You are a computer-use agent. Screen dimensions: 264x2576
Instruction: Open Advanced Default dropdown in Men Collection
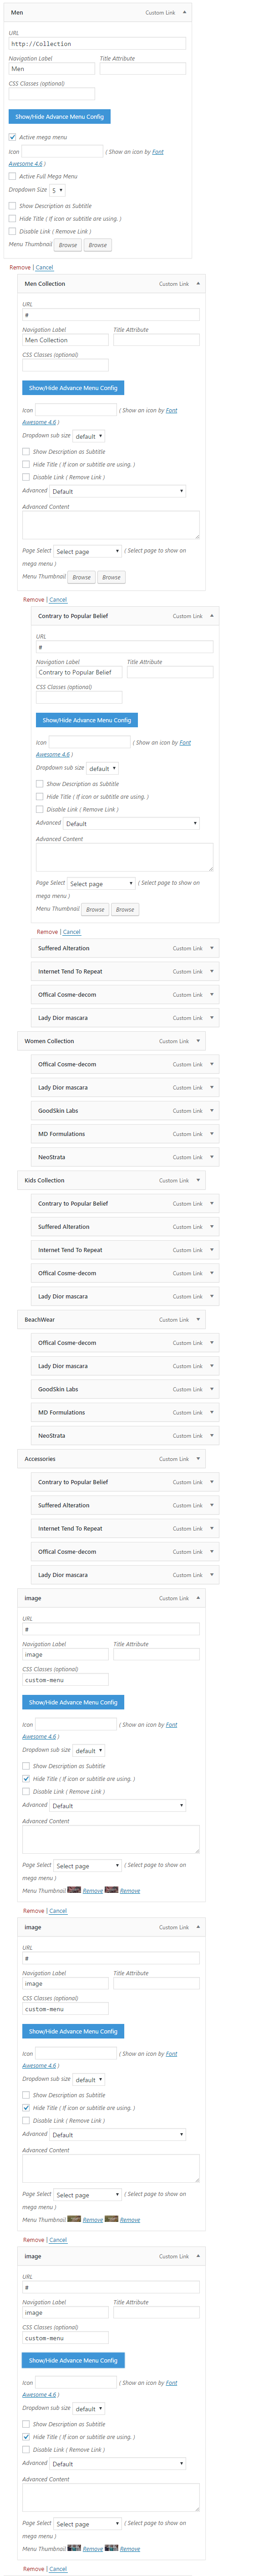tap(117, 491)
